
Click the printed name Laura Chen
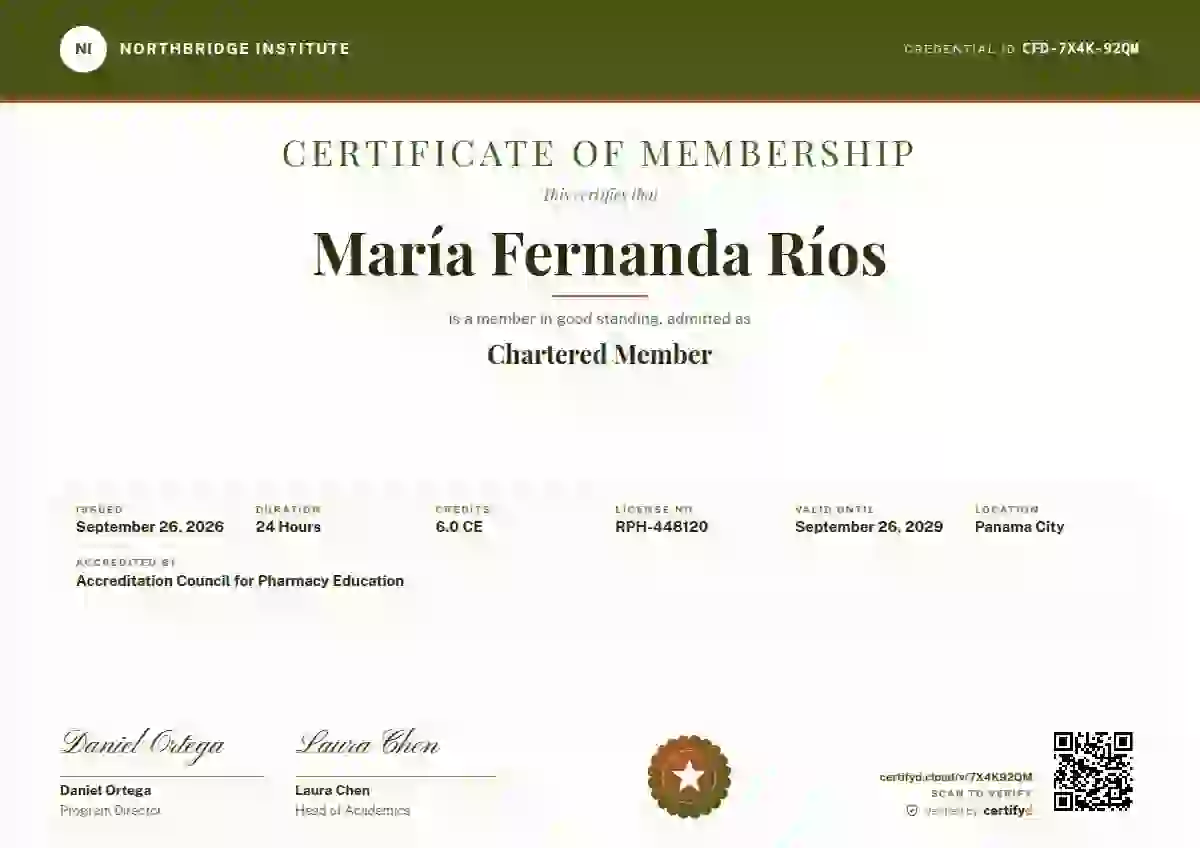(332, 790)
